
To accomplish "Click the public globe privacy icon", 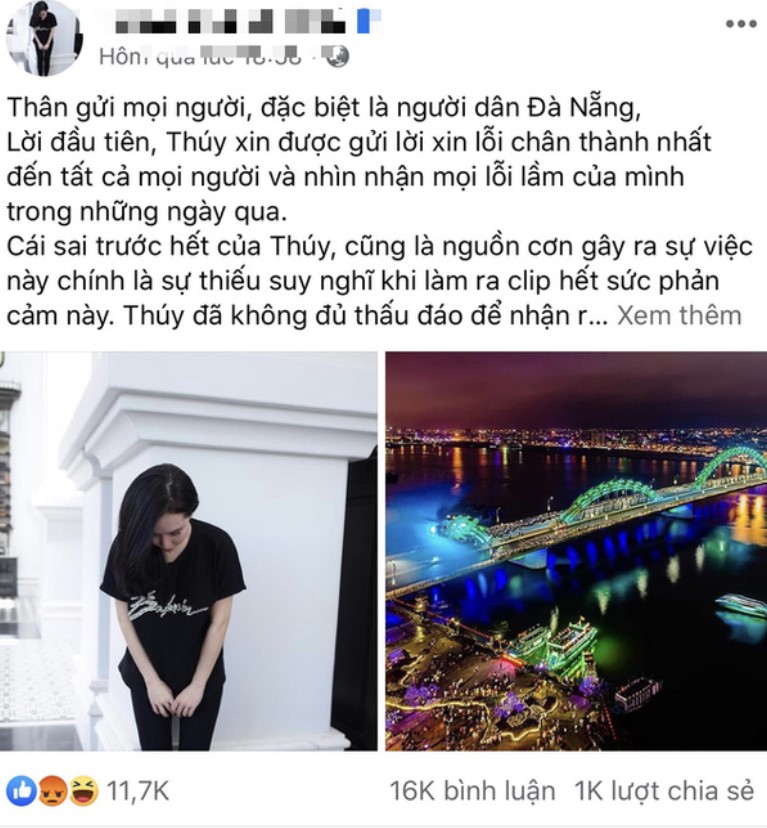I will tap(337, 57).
